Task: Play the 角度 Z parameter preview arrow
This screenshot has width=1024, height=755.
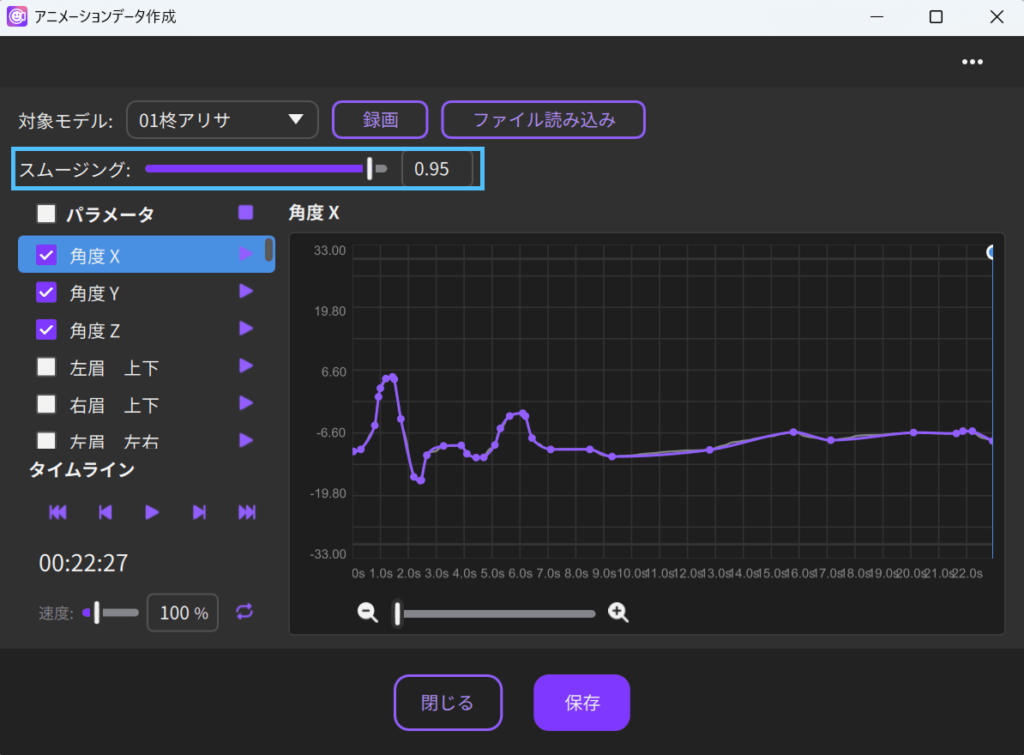Action: [246, 328]
